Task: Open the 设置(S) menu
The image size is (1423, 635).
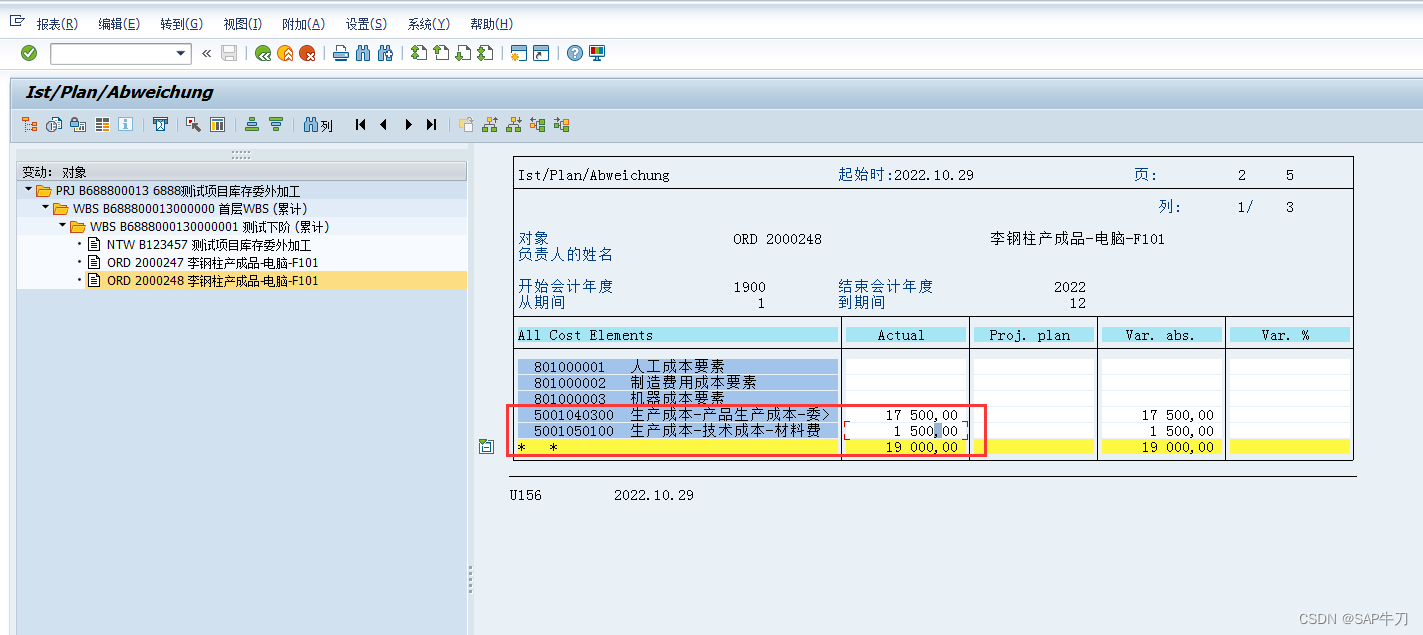Action: coord(366,24)
